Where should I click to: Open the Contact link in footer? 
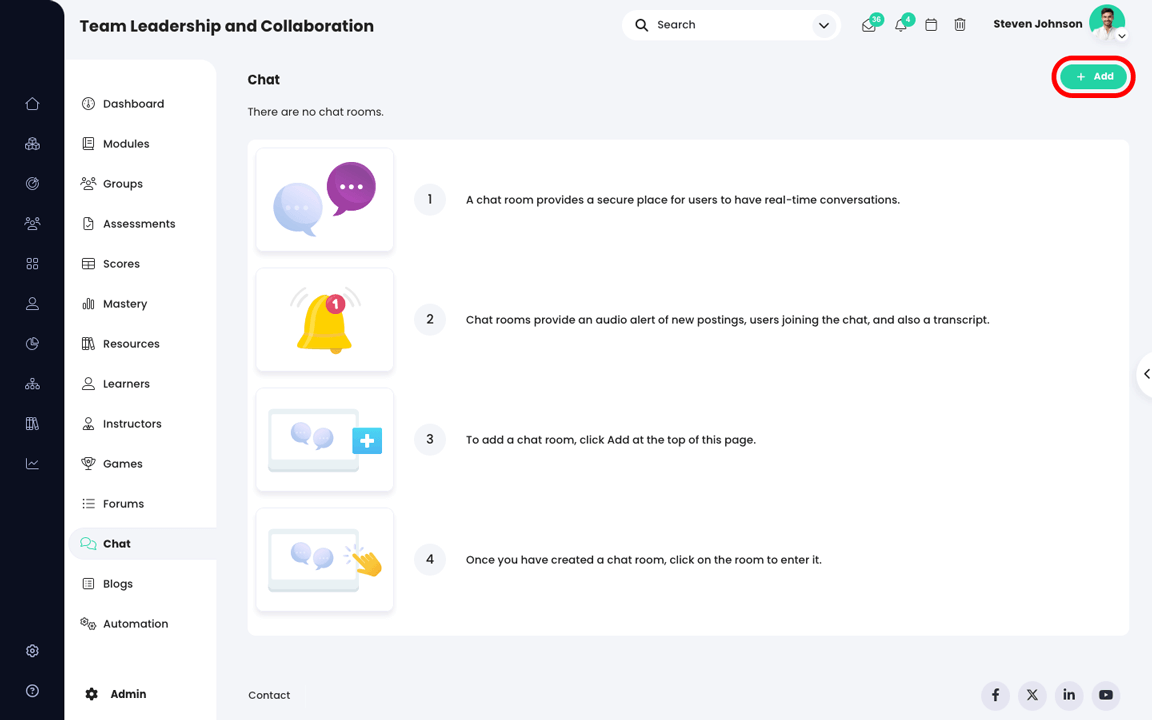pyautogui.click(x=268, y=695)
